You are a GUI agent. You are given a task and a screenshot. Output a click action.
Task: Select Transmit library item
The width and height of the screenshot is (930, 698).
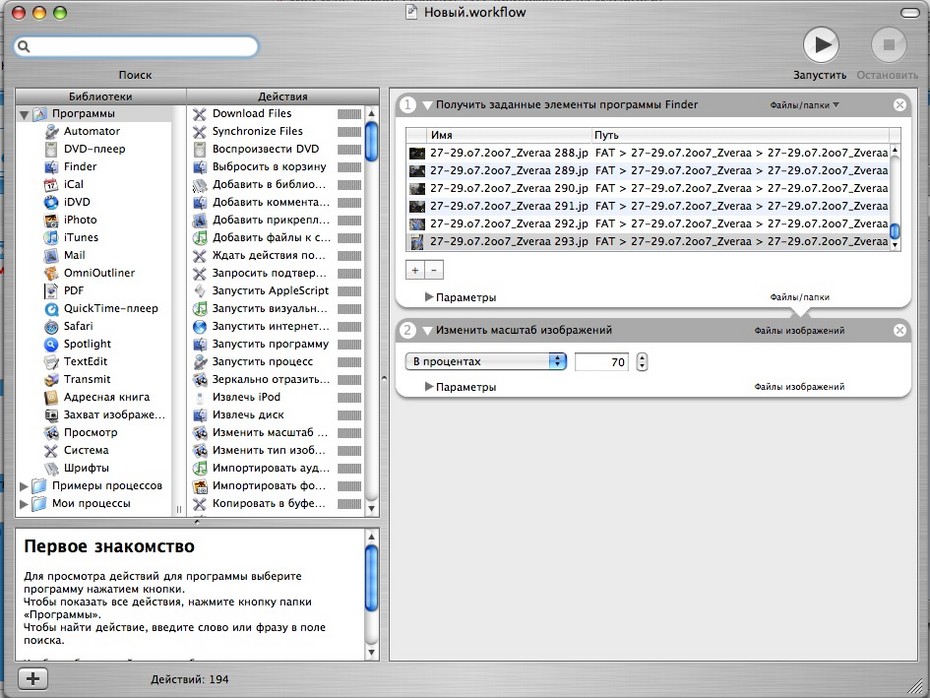click(x=87, y=380)
